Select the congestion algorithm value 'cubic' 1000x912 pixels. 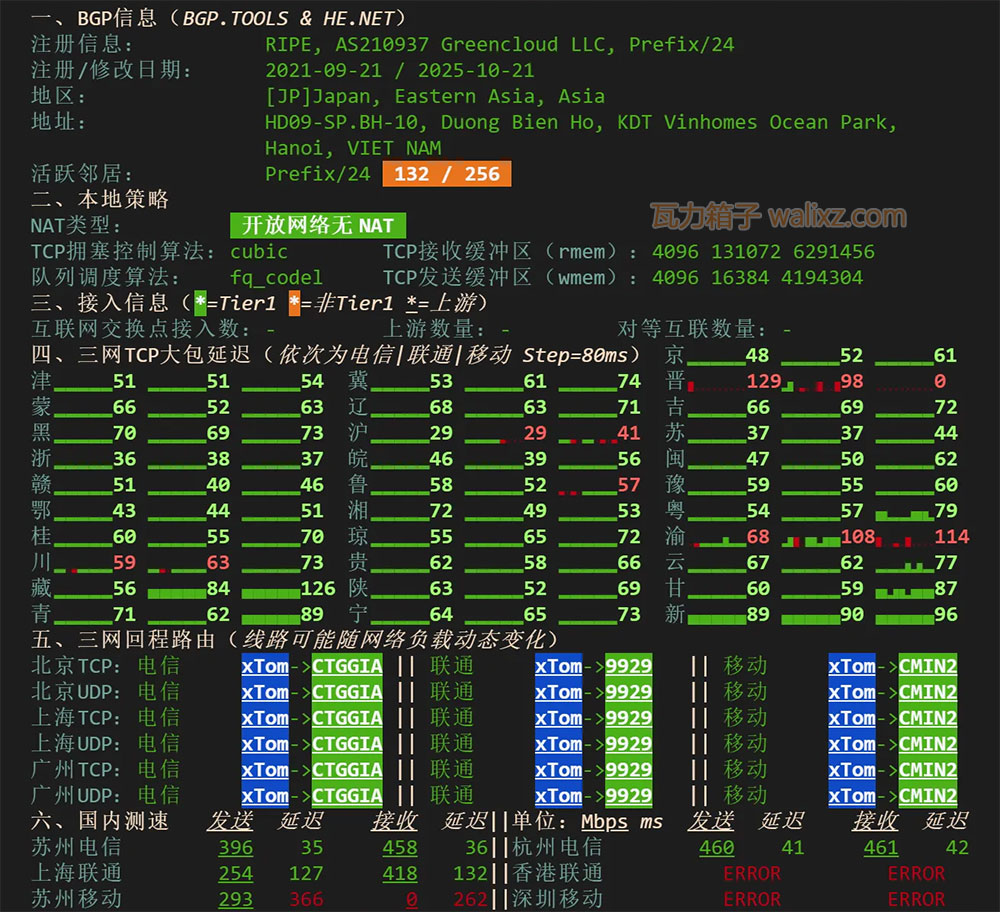coord(259,252)
